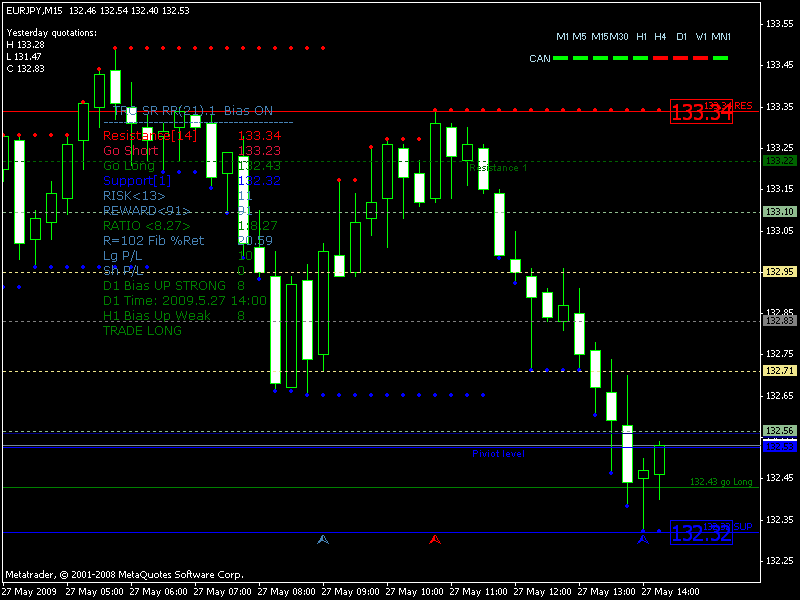
Task: Select the H4 timeframe label
Action: pos(660,37)
